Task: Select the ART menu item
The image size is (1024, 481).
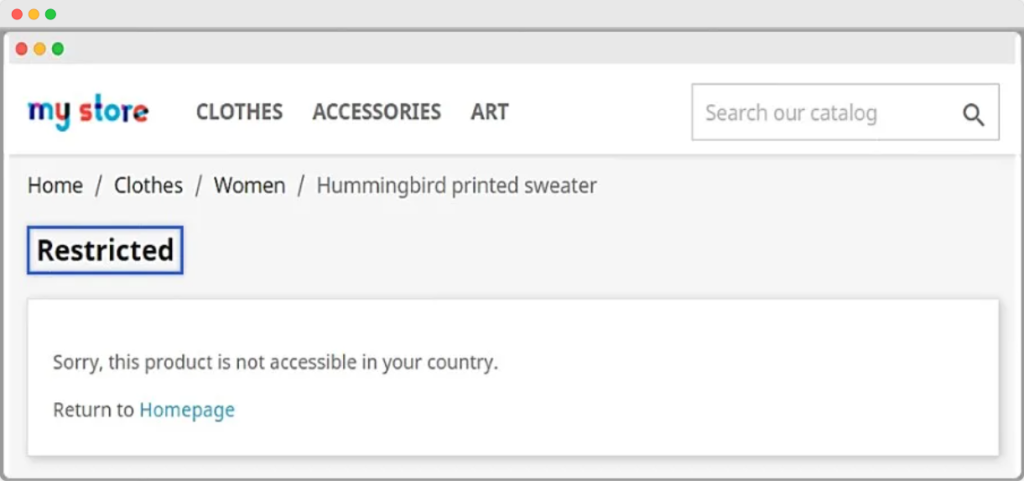Action: pyautogui.click(x=489, y=112)
